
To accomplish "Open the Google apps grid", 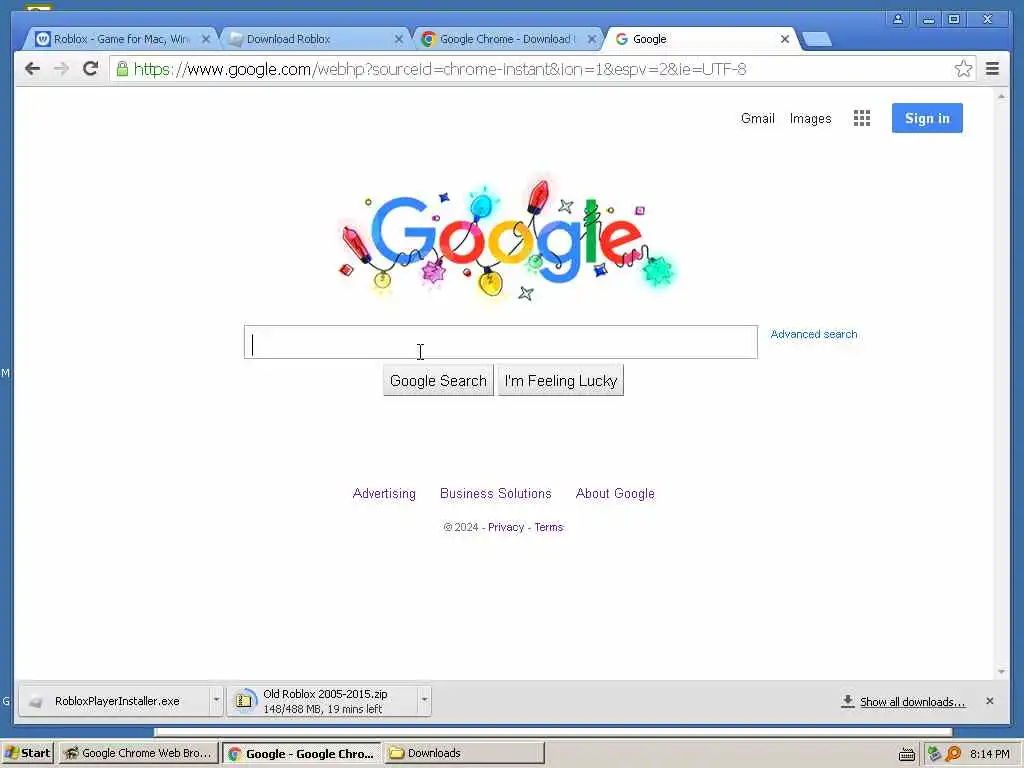I will click(861, 118).
